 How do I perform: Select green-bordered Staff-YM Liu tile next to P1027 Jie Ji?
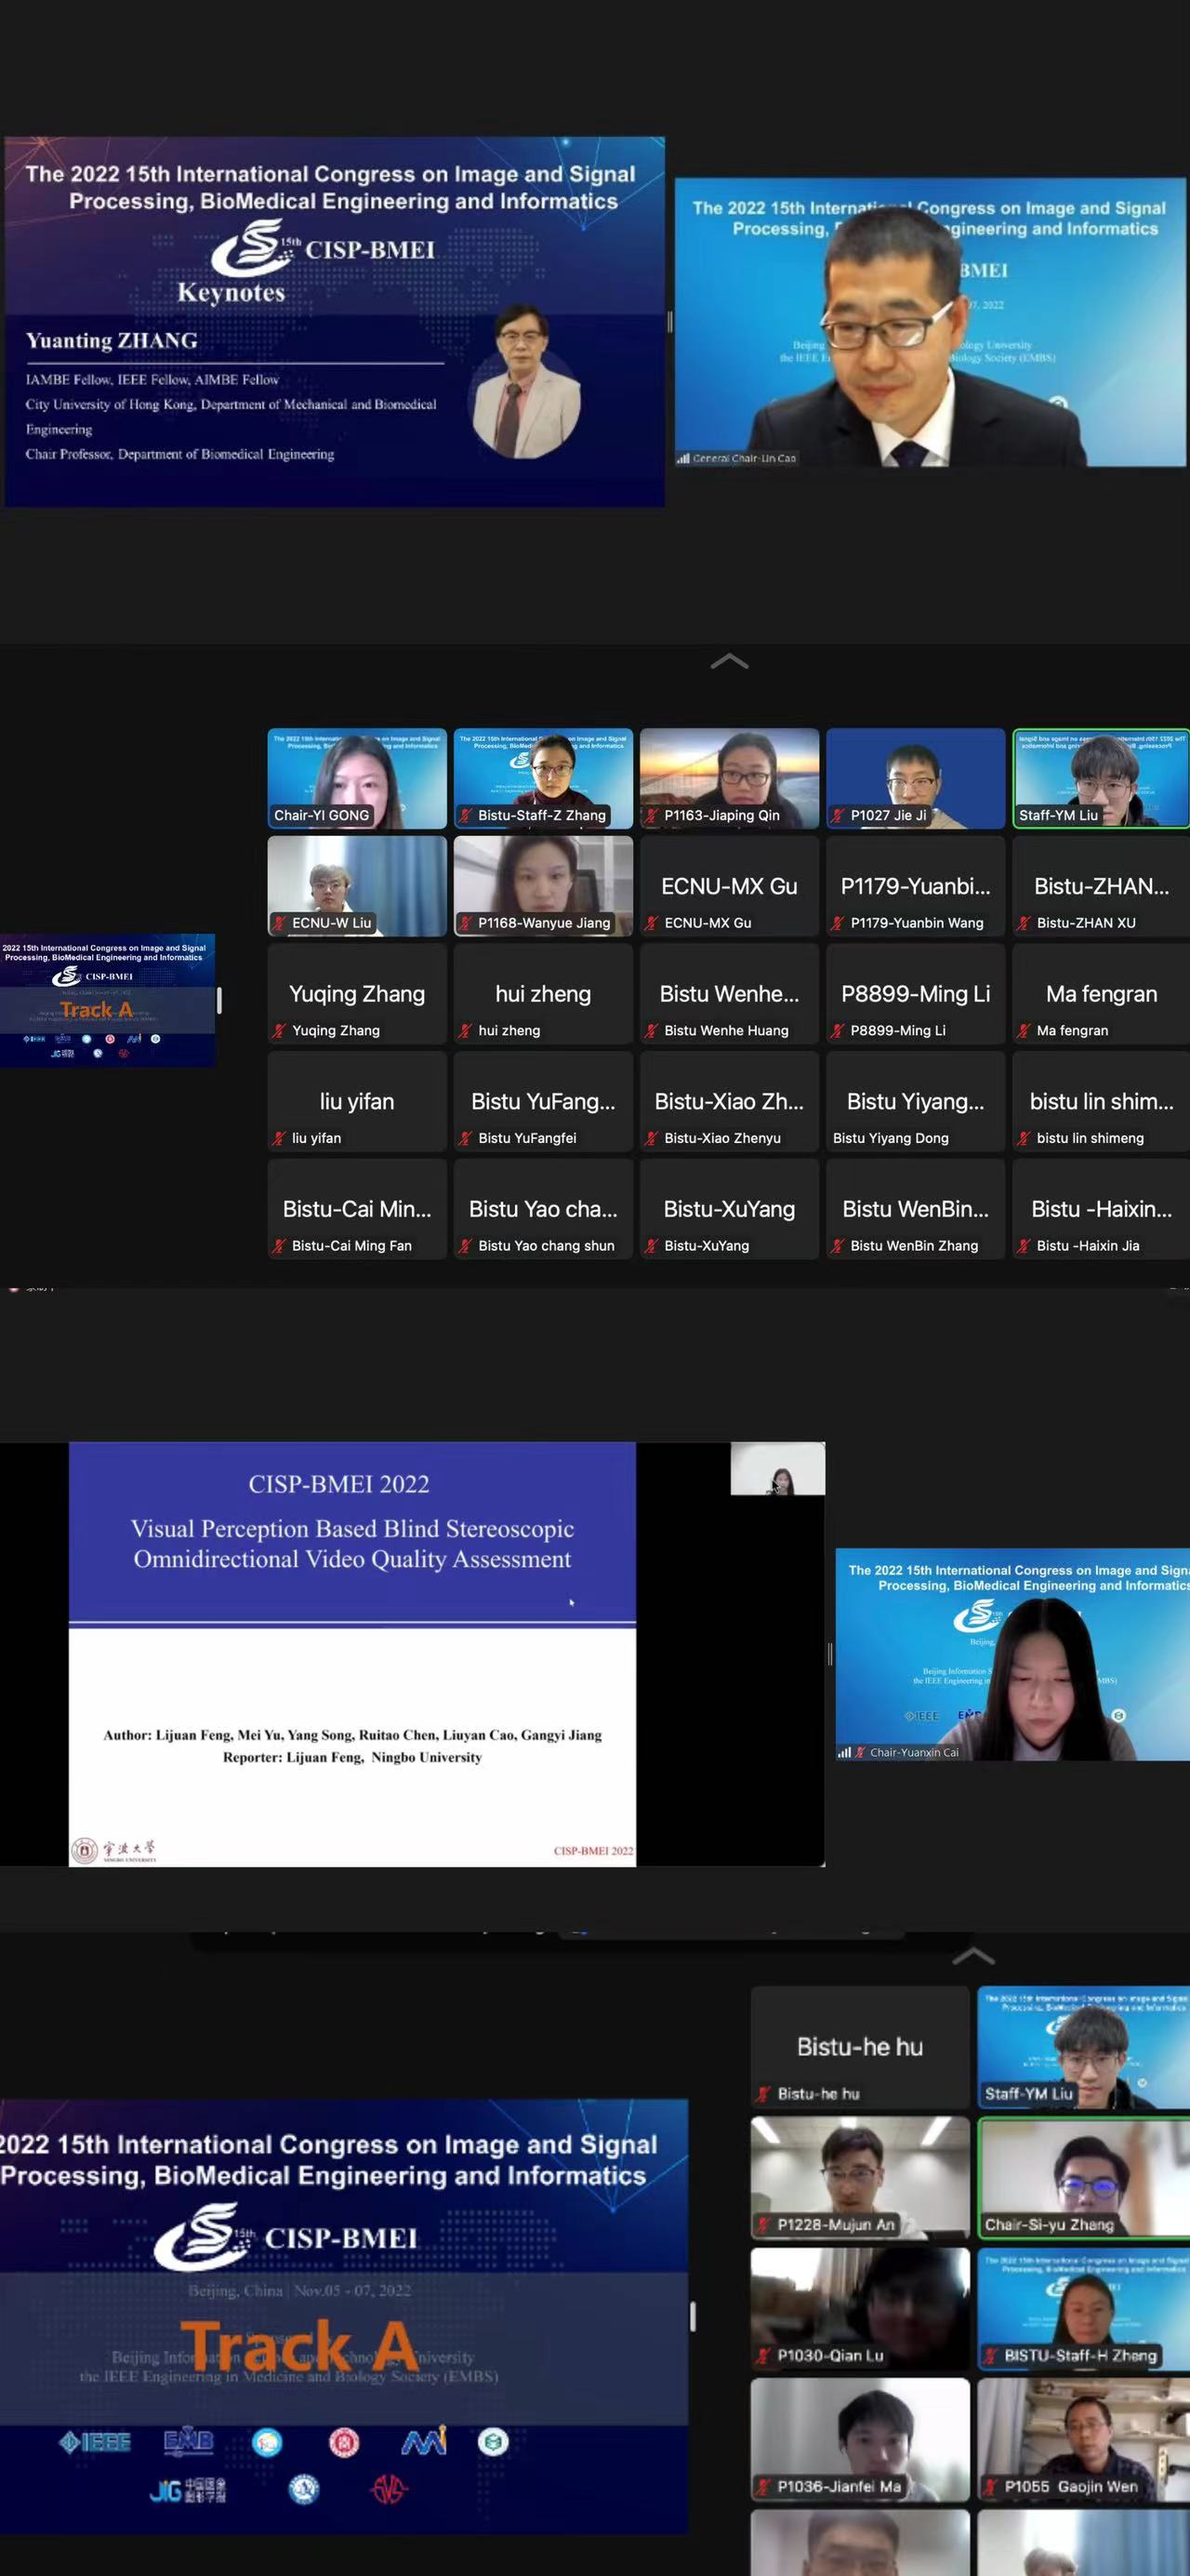coord(1101,778)
